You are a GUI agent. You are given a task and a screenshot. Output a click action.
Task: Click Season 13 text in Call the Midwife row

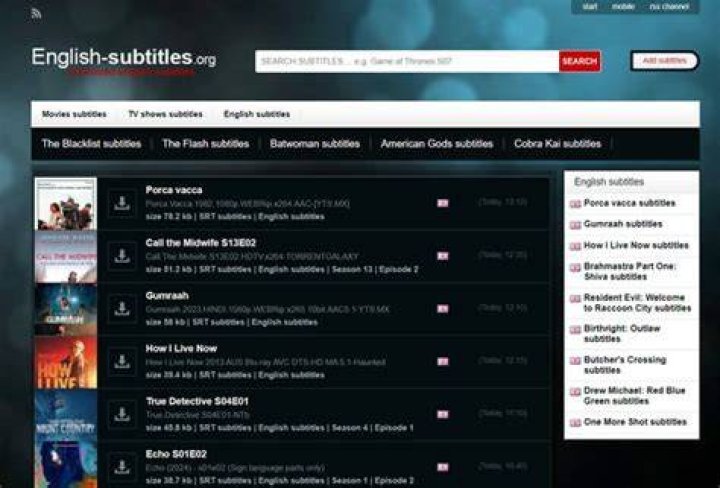tap(352, 269)
